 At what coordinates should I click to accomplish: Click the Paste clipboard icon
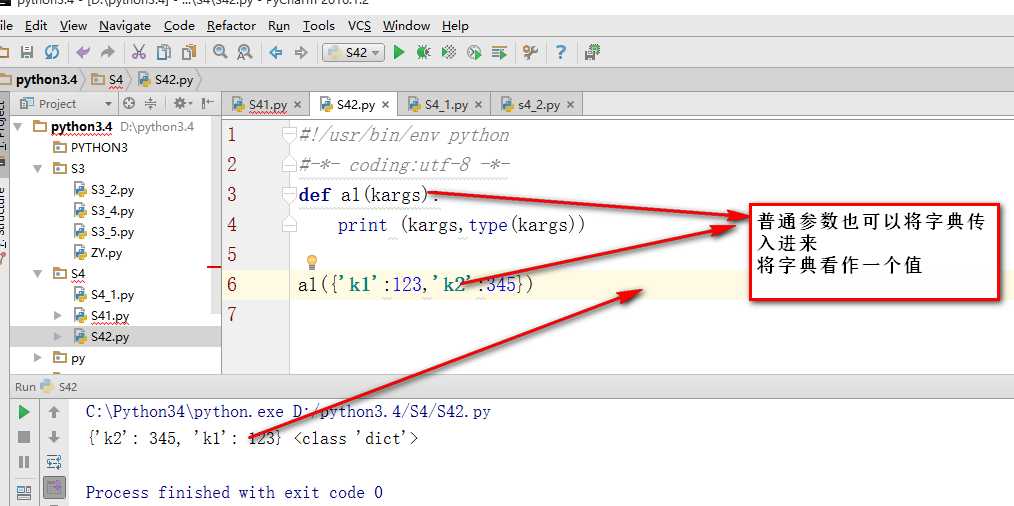point(189,52)
